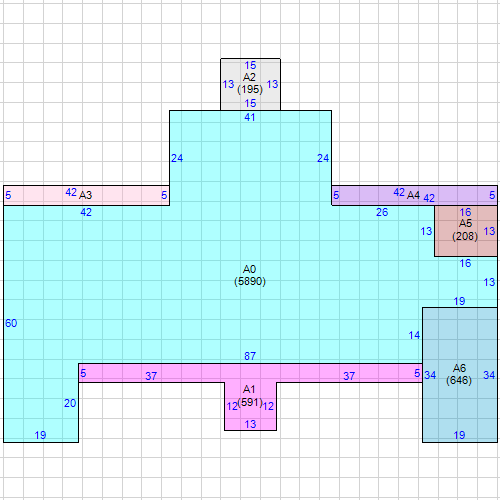Screen dimensions: 500x500
Task: Click the 13 dimension at the bottom of A1
Action: pos(250,424)
